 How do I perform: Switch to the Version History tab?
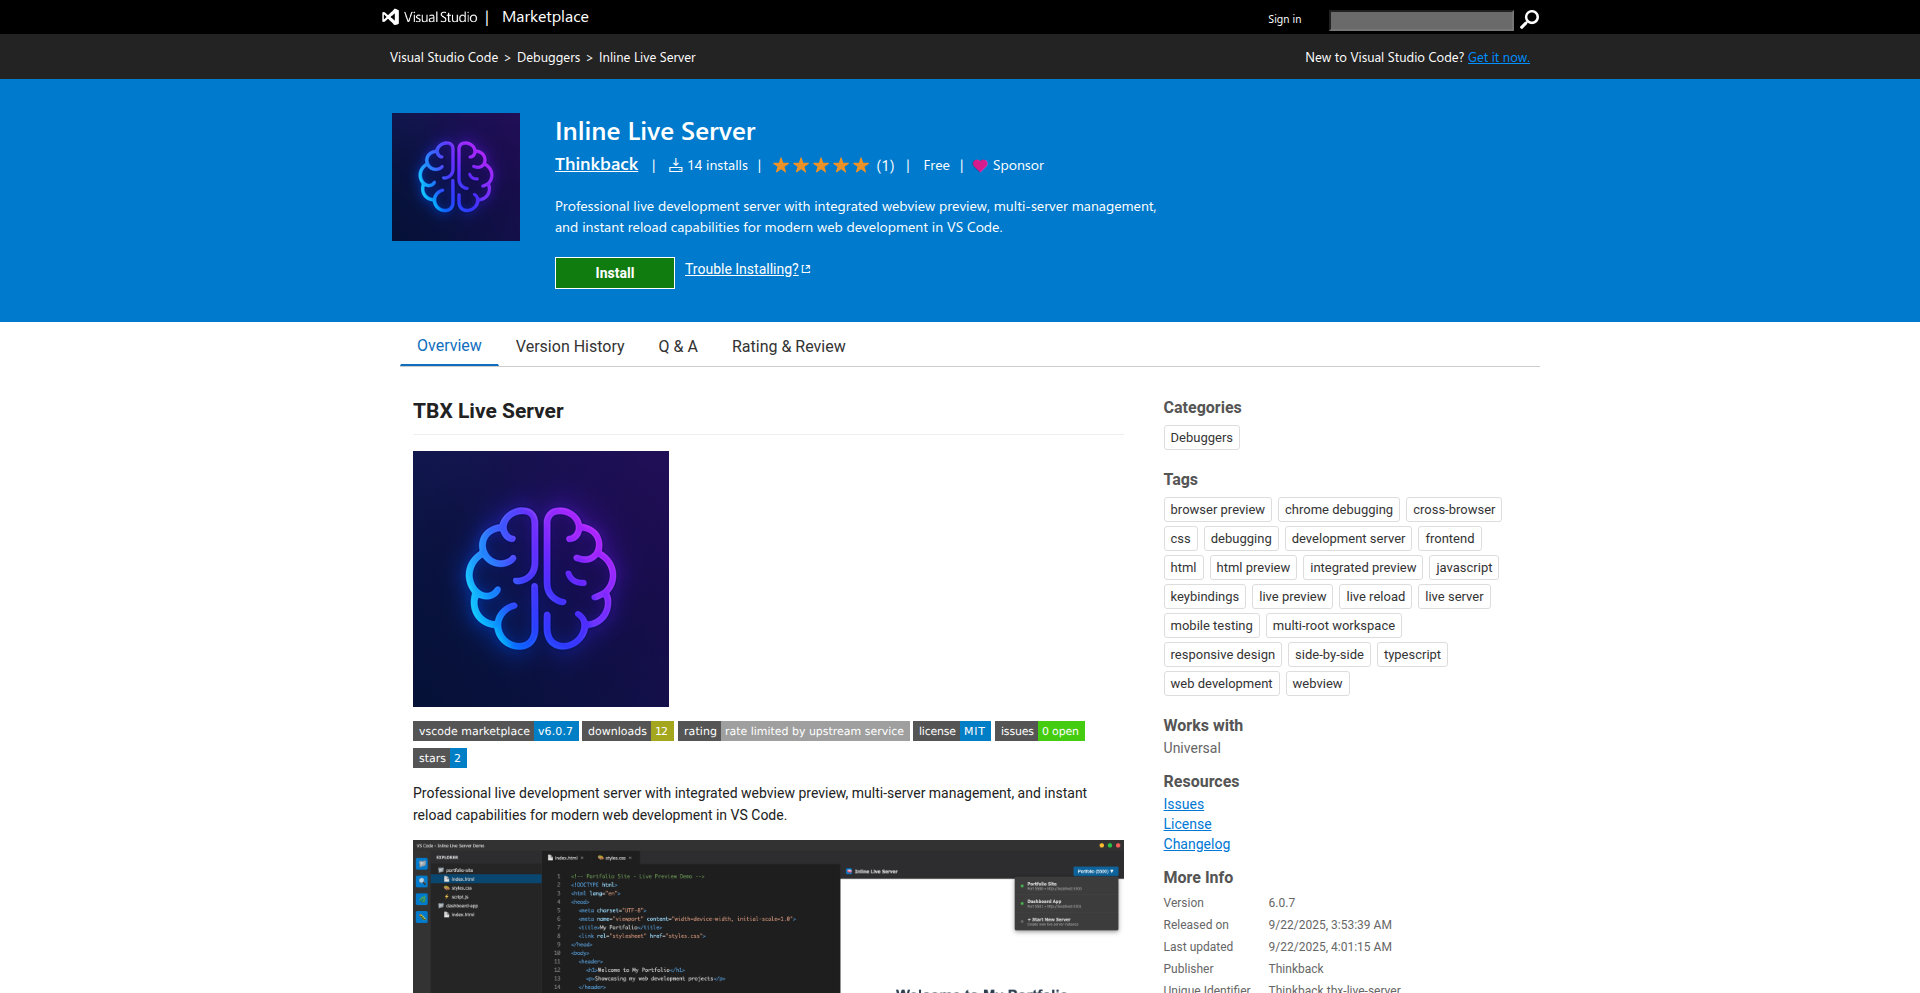point(570,346)
